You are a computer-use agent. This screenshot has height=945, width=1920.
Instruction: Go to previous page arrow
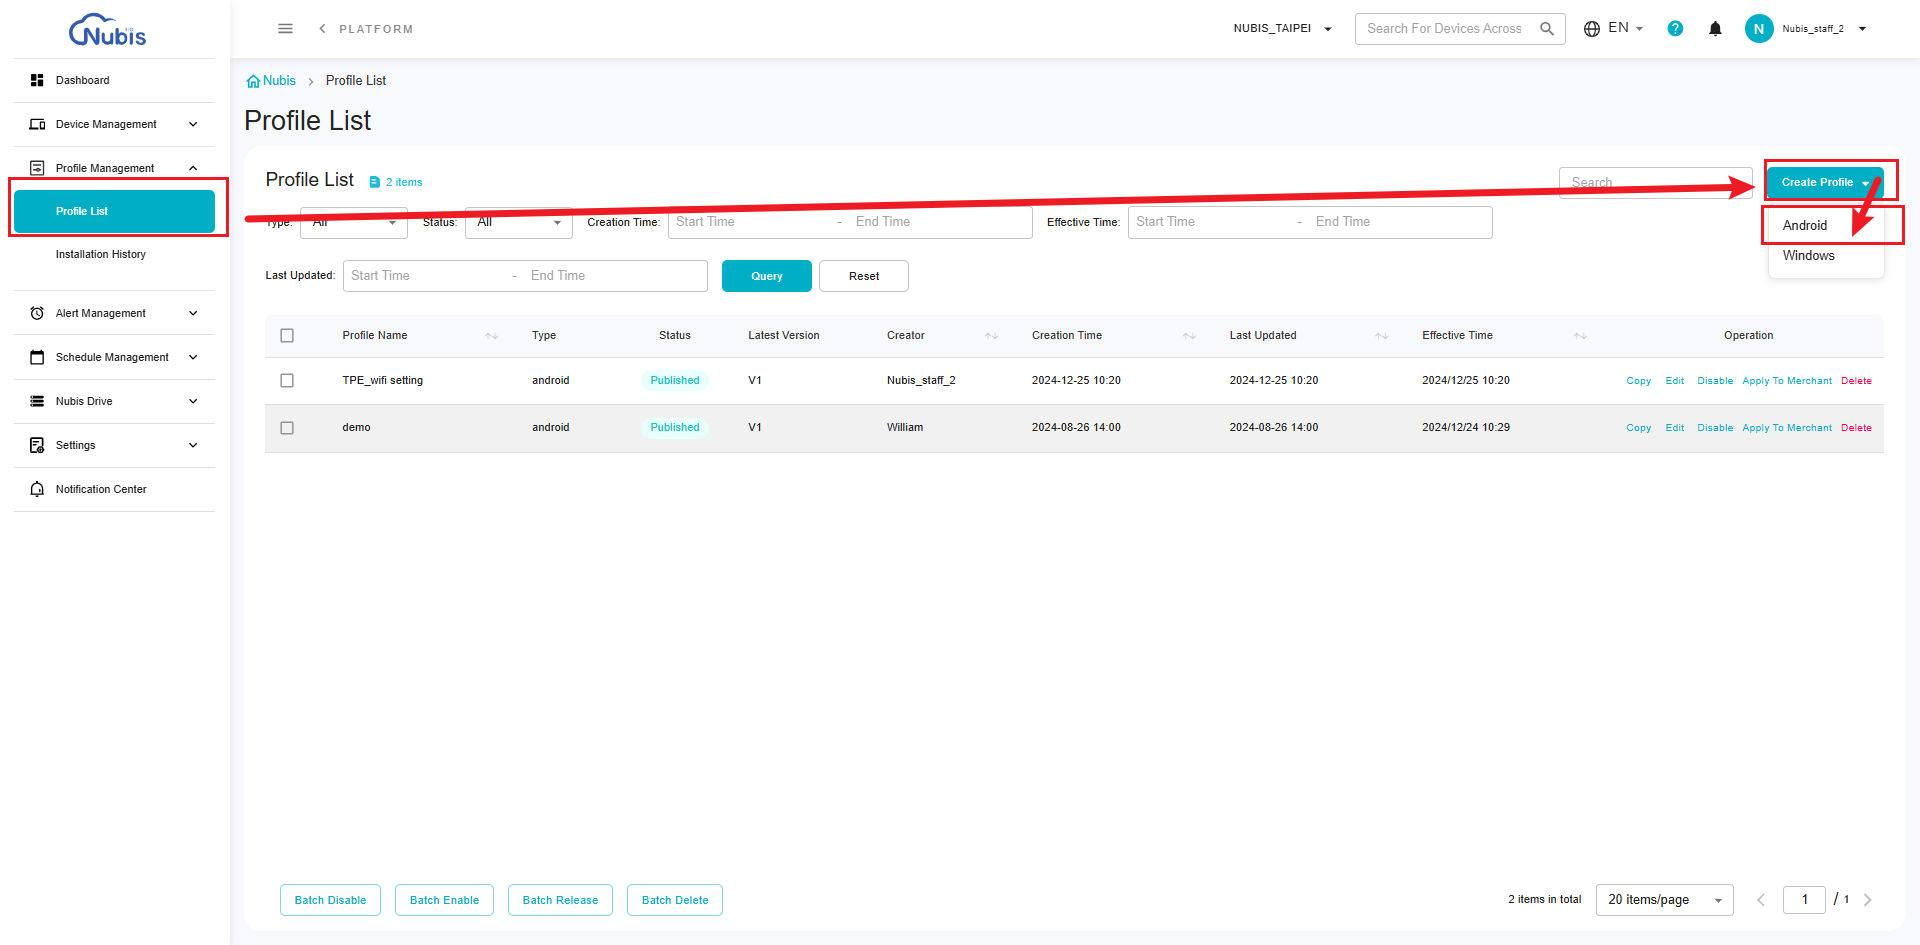click(x=1761, y=900)
